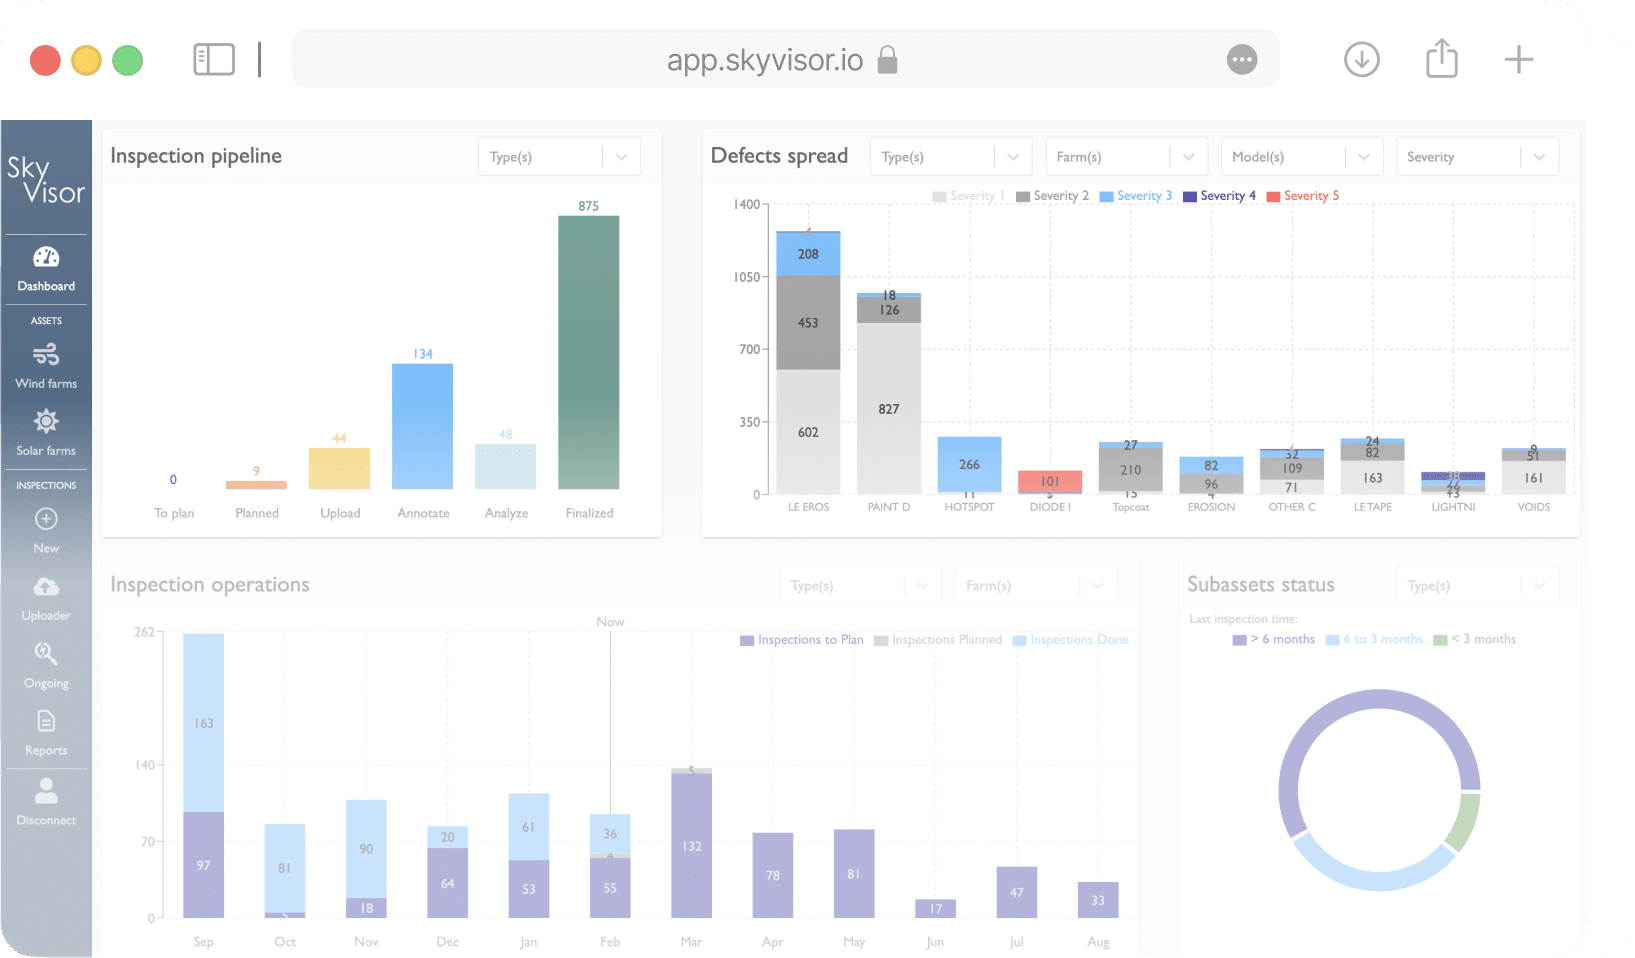Expand Inspection pipeline Type(s) dropdown

tap(559, 157)
